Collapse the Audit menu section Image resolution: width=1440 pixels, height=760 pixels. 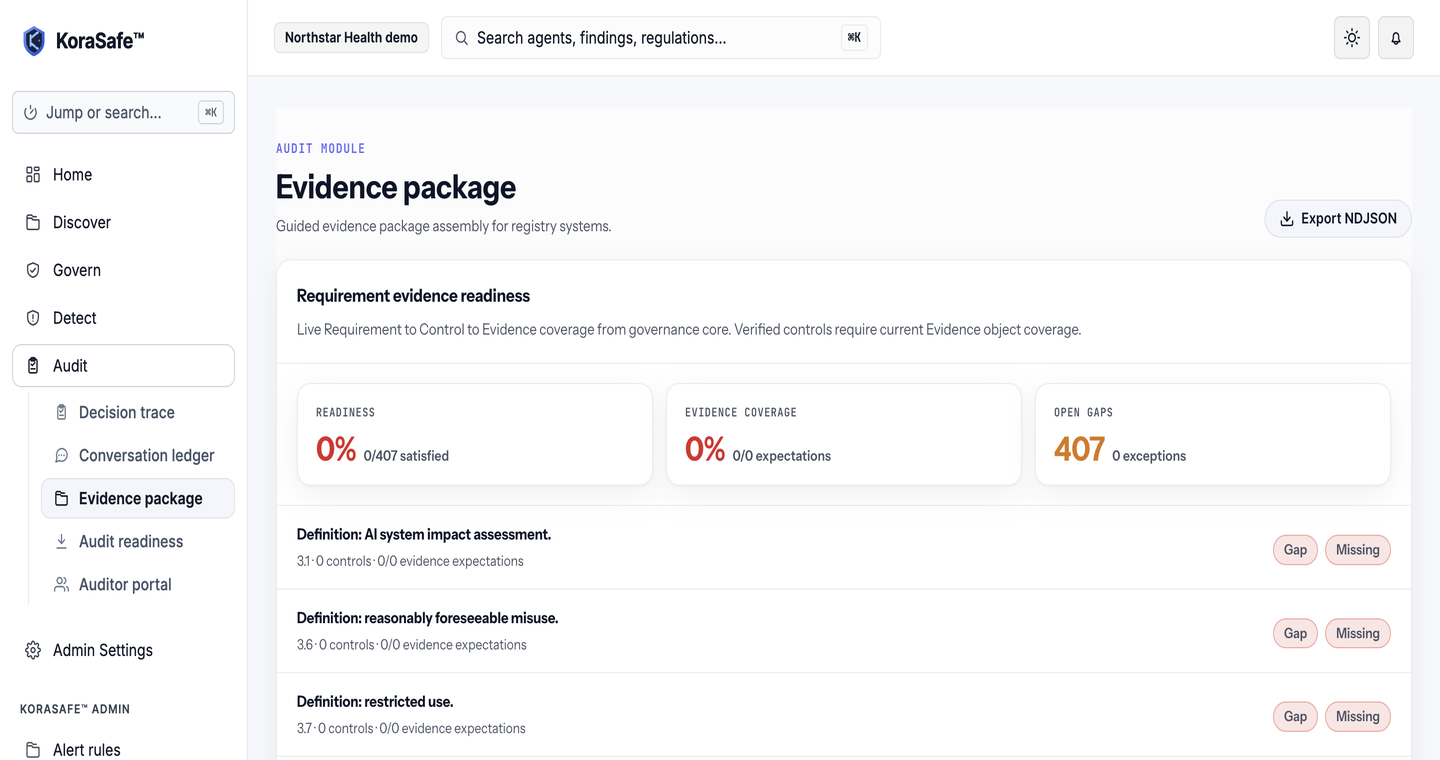[x=123, y=366]
